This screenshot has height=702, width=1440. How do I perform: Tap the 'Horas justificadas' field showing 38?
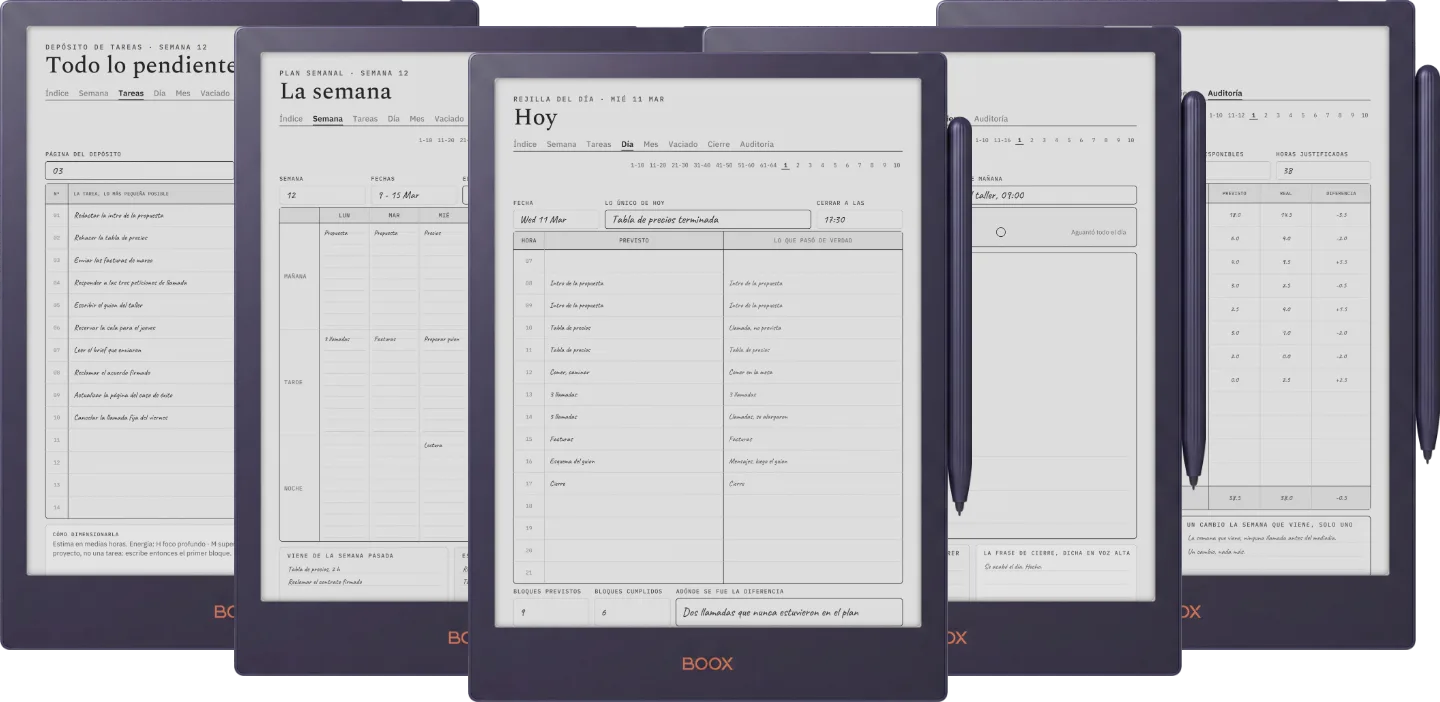pyautogui.click(x=1323, y=171)
